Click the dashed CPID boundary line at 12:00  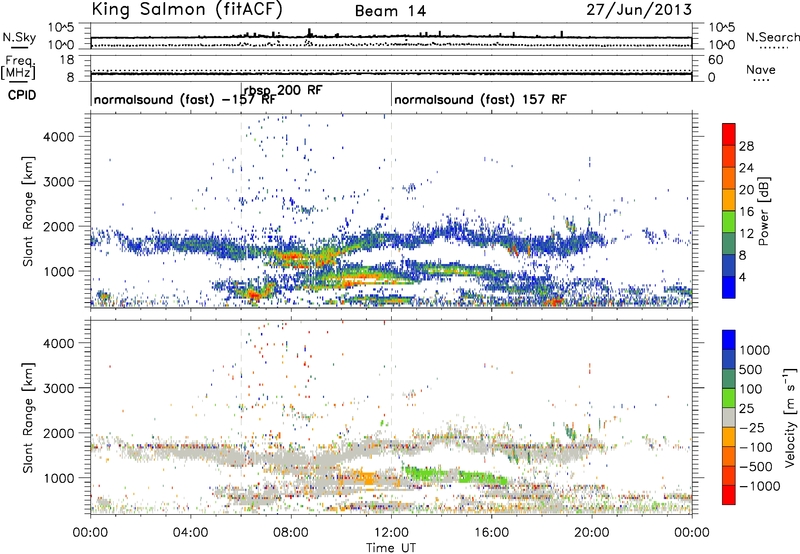[391, 211]
